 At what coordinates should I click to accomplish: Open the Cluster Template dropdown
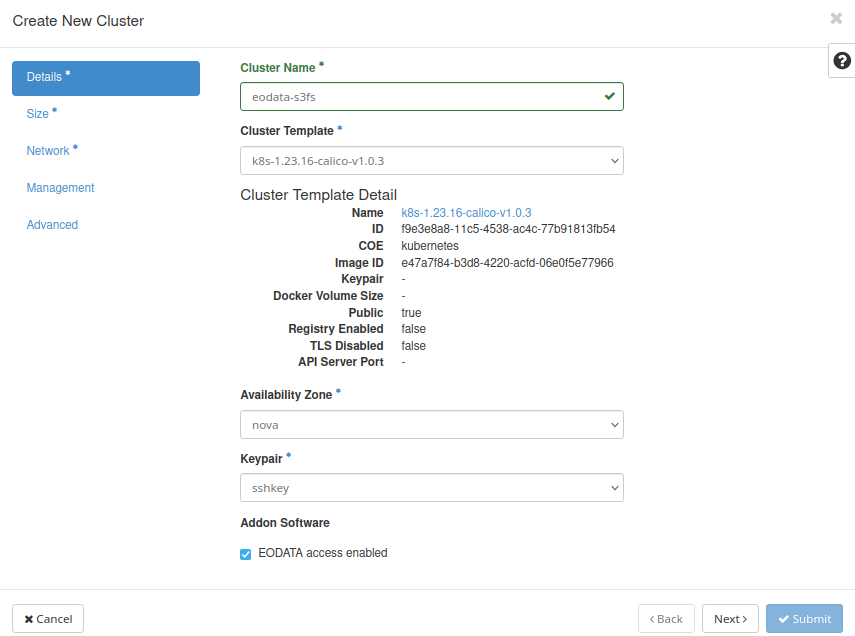point(431,160)
